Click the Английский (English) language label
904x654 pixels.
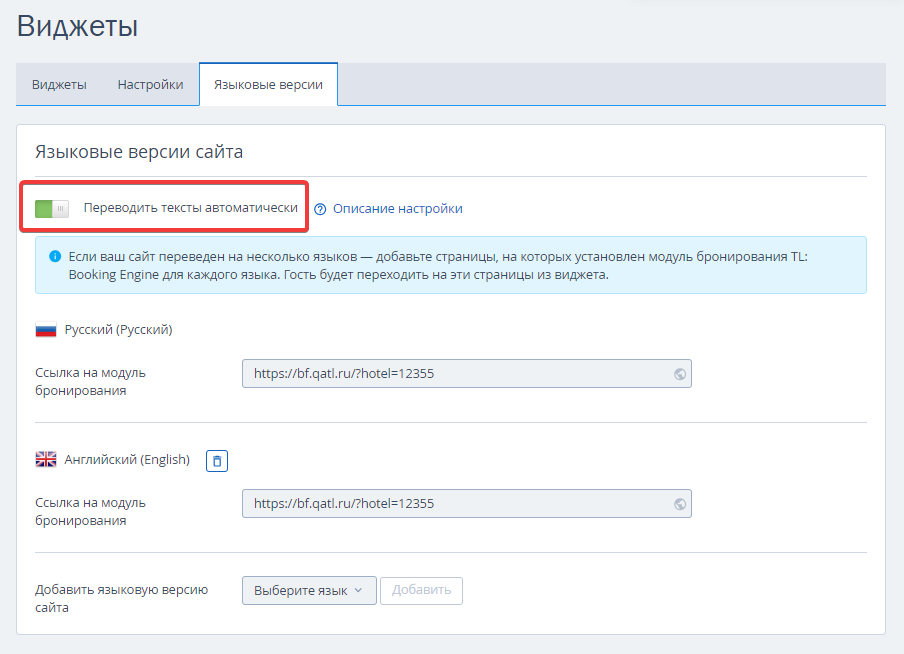pos(127,460)
